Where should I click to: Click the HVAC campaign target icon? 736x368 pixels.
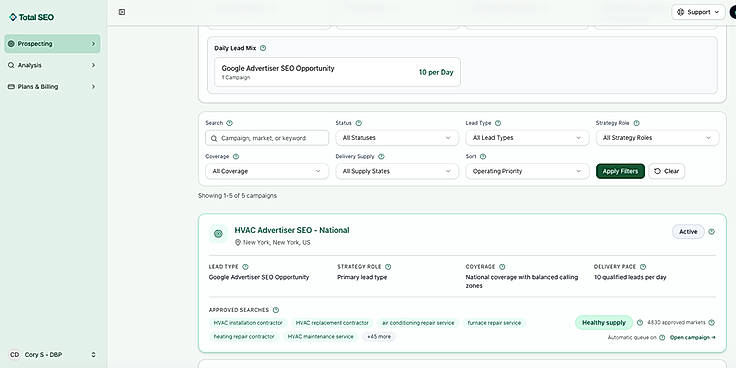(x=218, y=233)
